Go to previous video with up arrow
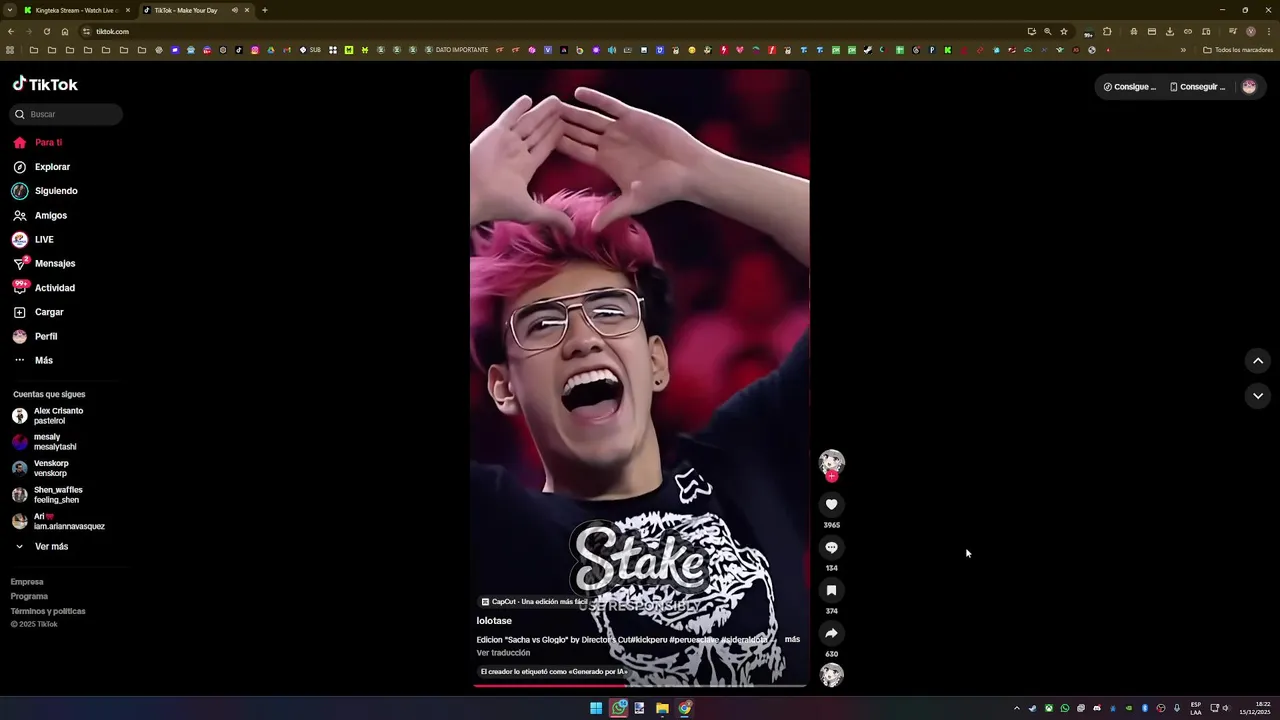The width and height of the screenshot is (1280, 720). coord(1258,361)
